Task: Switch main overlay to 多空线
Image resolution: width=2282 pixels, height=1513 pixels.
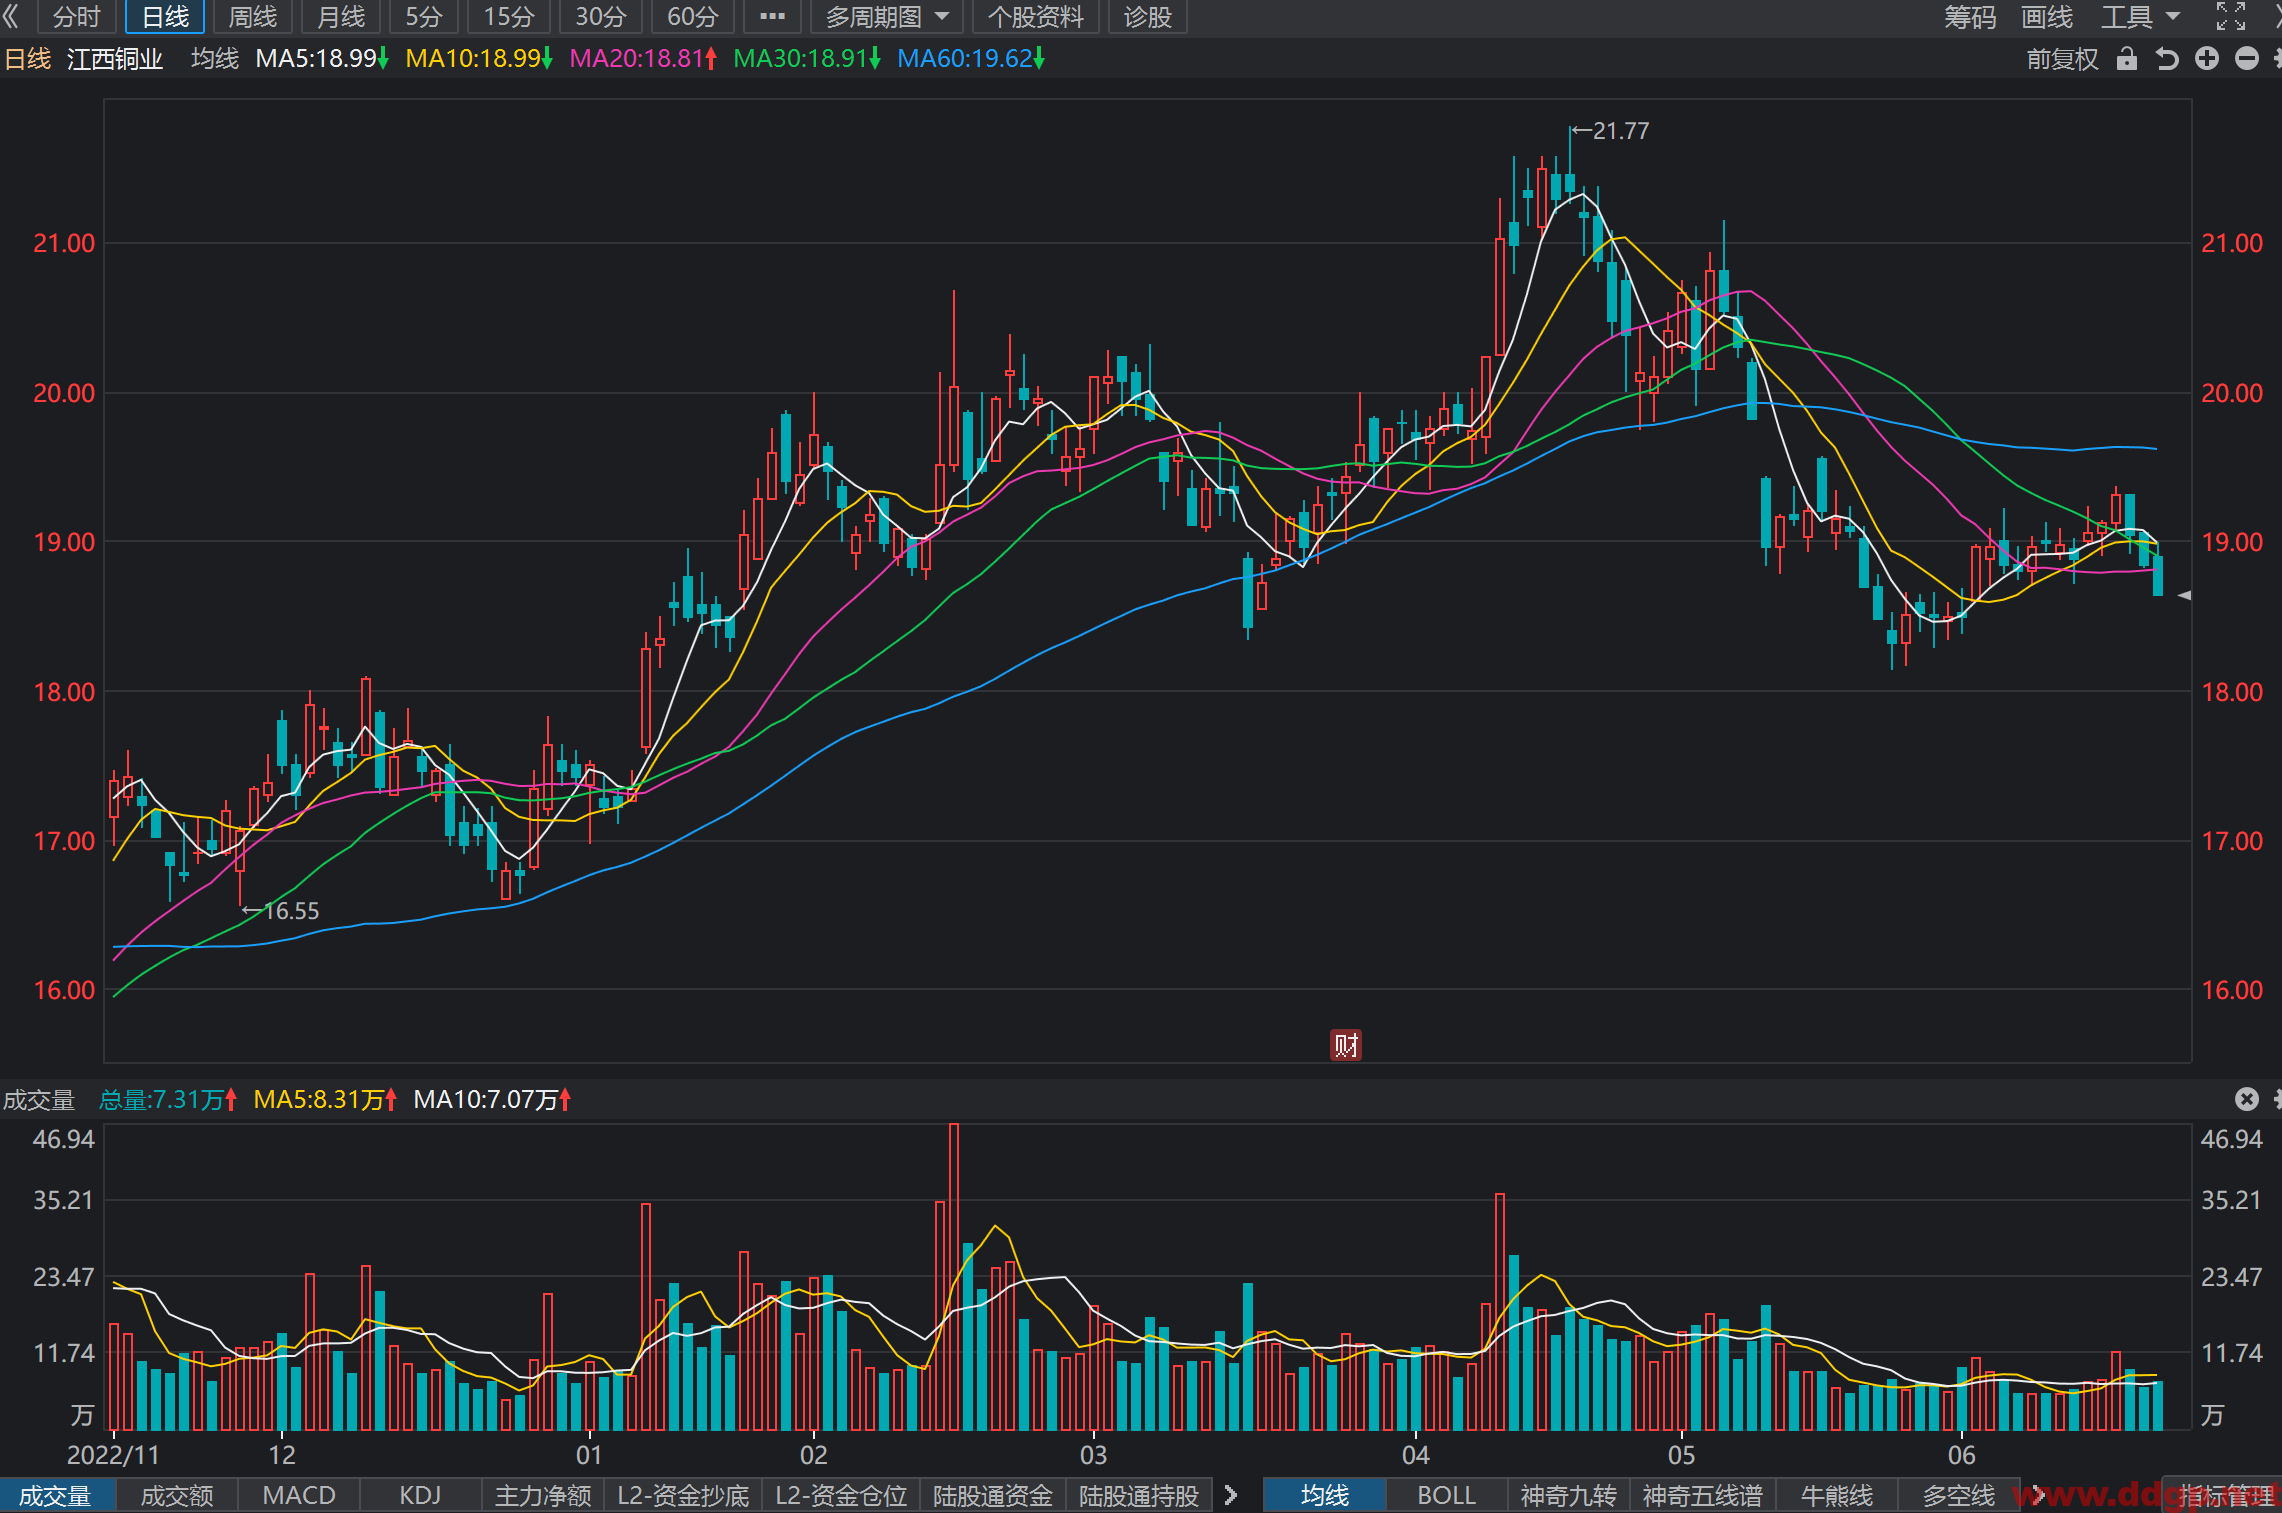Action: 1958,1495
